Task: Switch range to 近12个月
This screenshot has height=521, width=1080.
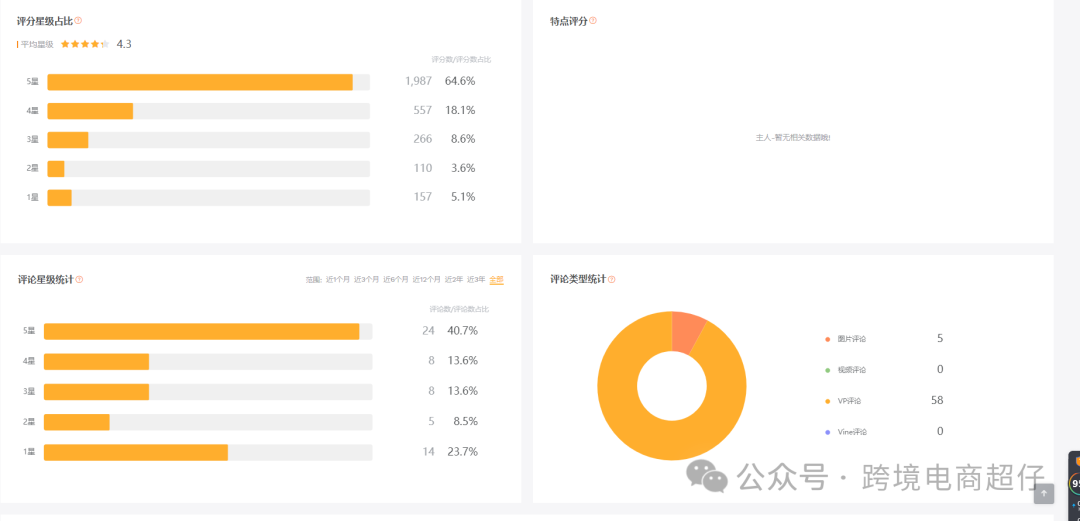Action: coord(426,280)
